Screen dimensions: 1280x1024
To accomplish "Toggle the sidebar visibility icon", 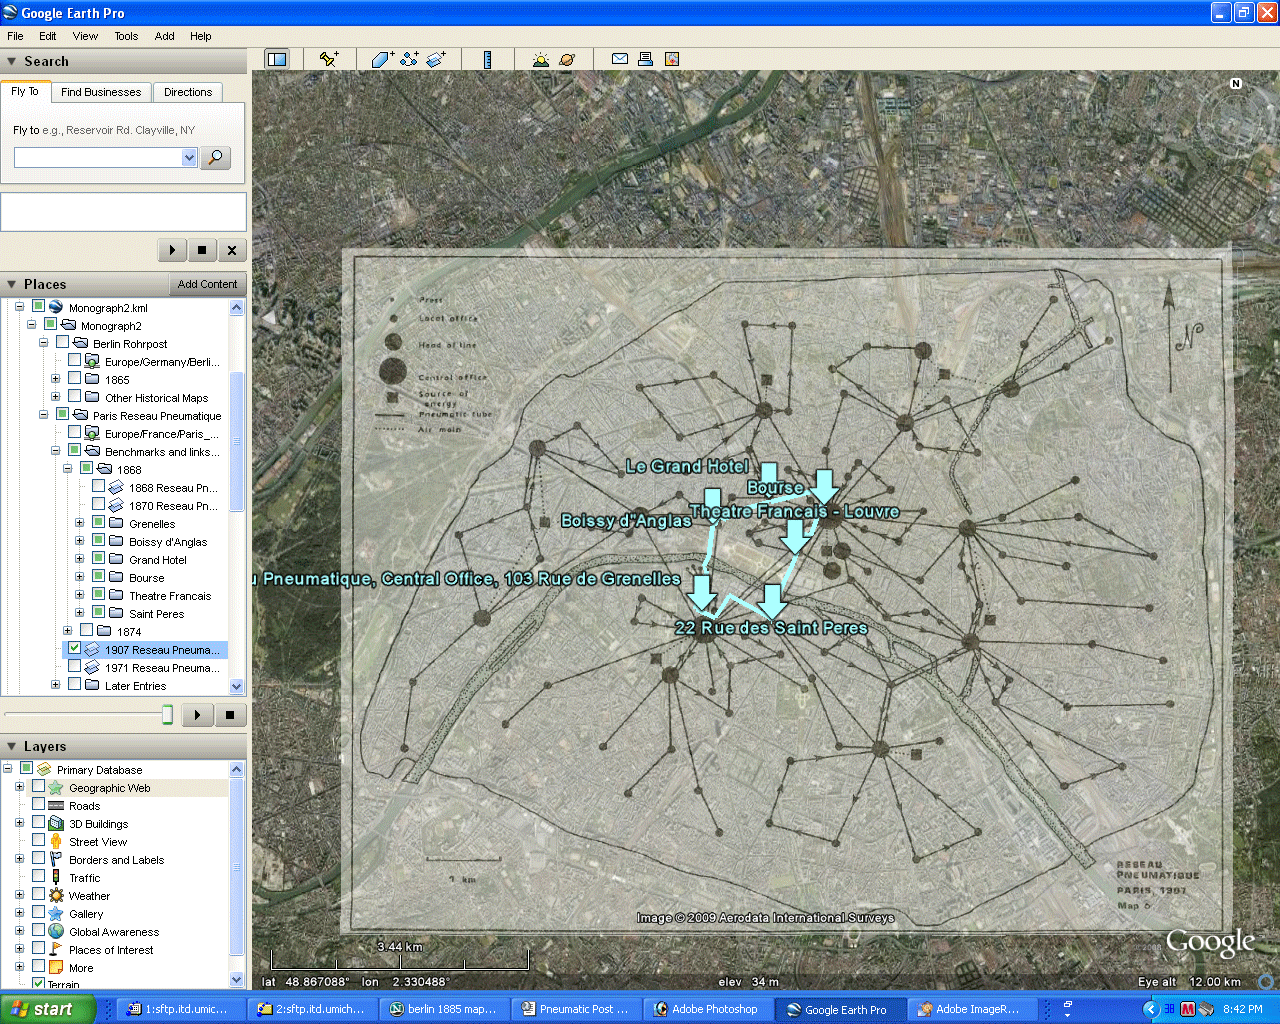I will 276,59.
